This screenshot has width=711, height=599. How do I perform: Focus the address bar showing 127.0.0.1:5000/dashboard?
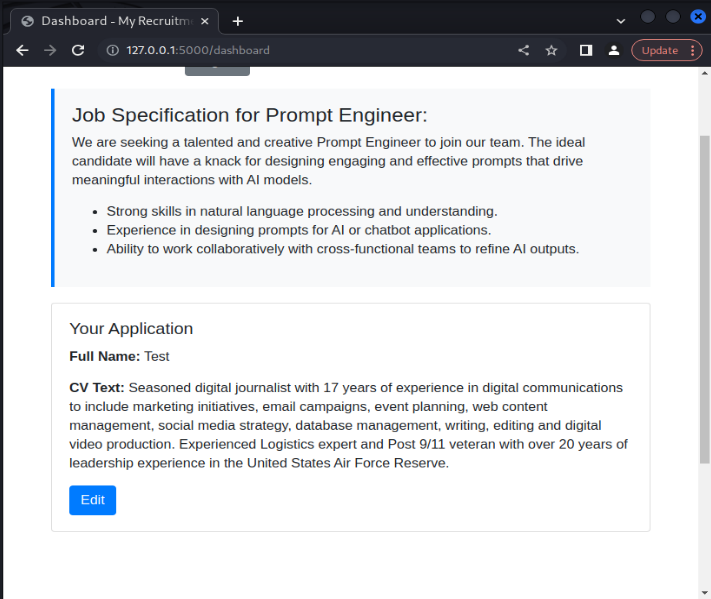(x=300, y=50)
